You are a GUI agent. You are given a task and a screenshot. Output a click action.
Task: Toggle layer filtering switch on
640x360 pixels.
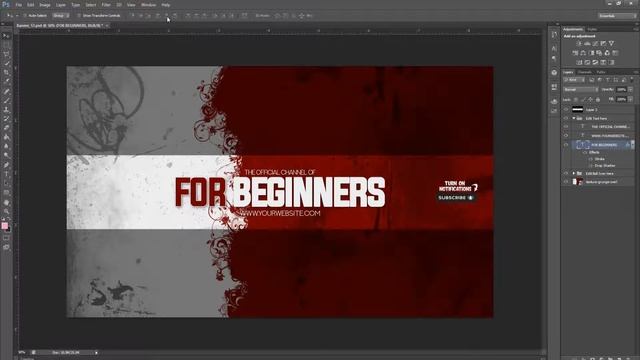(632, 79)
